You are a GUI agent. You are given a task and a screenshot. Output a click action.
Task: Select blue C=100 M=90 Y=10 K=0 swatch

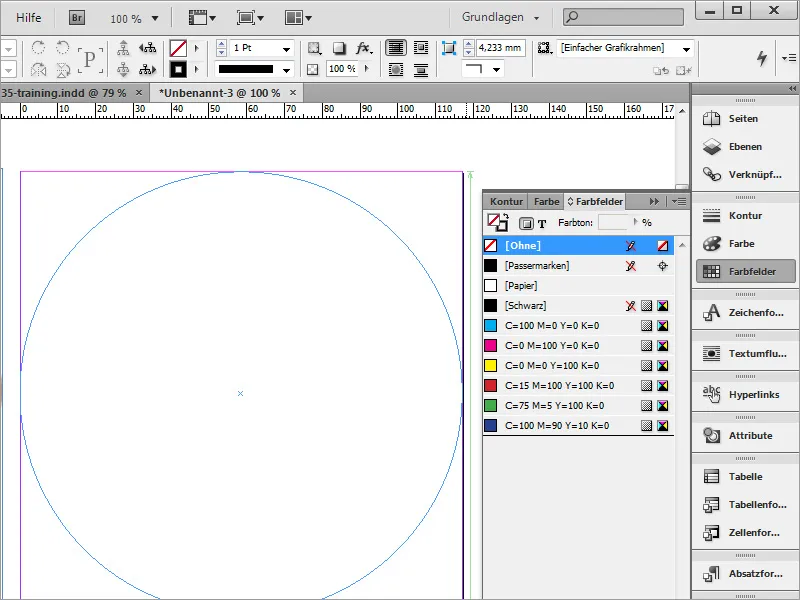[578, 426]
